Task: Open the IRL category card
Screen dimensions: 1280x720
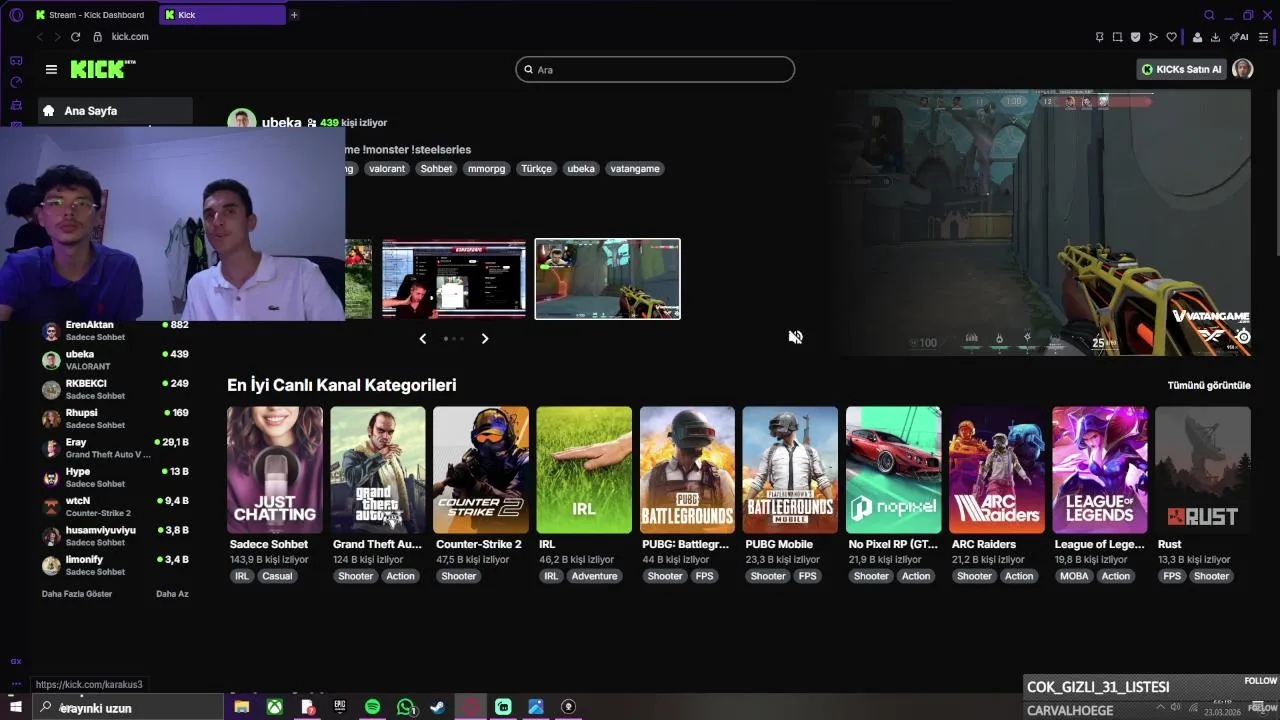Action: (x=584, y=470)
